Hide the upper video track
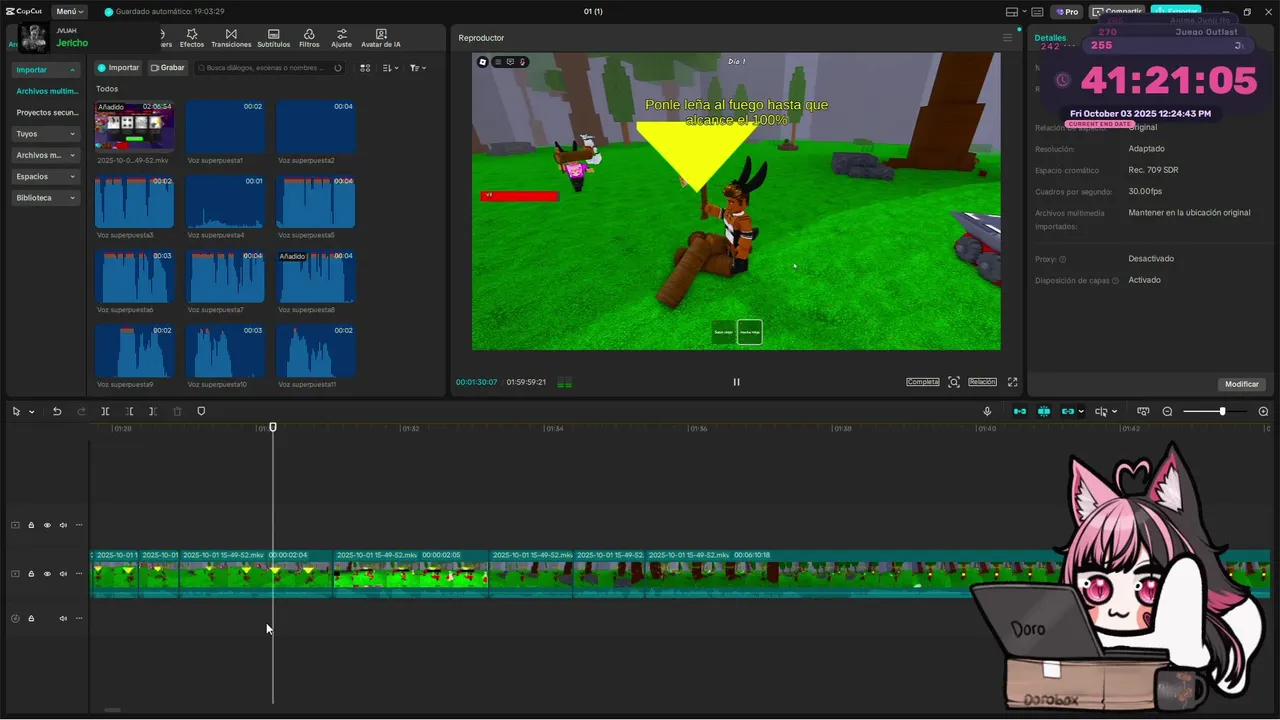 point(47,525)
